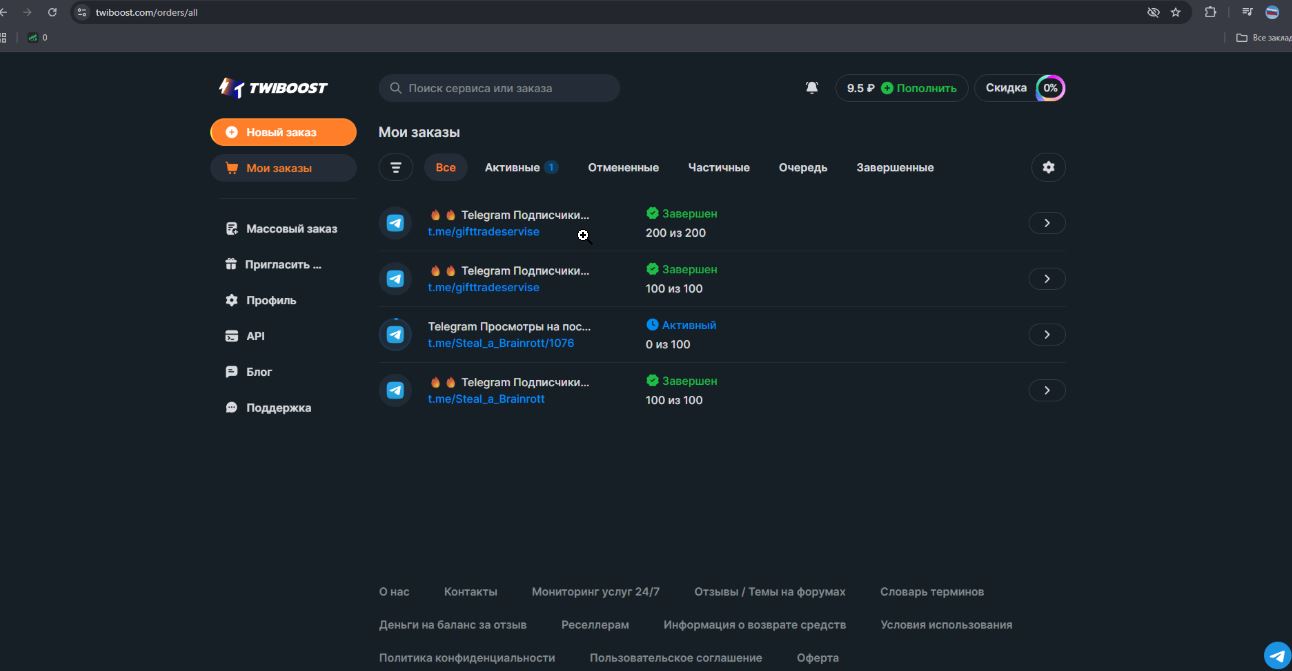Open the filter icon button
This screenshot has width=1292, height=671.
point(396,168)
